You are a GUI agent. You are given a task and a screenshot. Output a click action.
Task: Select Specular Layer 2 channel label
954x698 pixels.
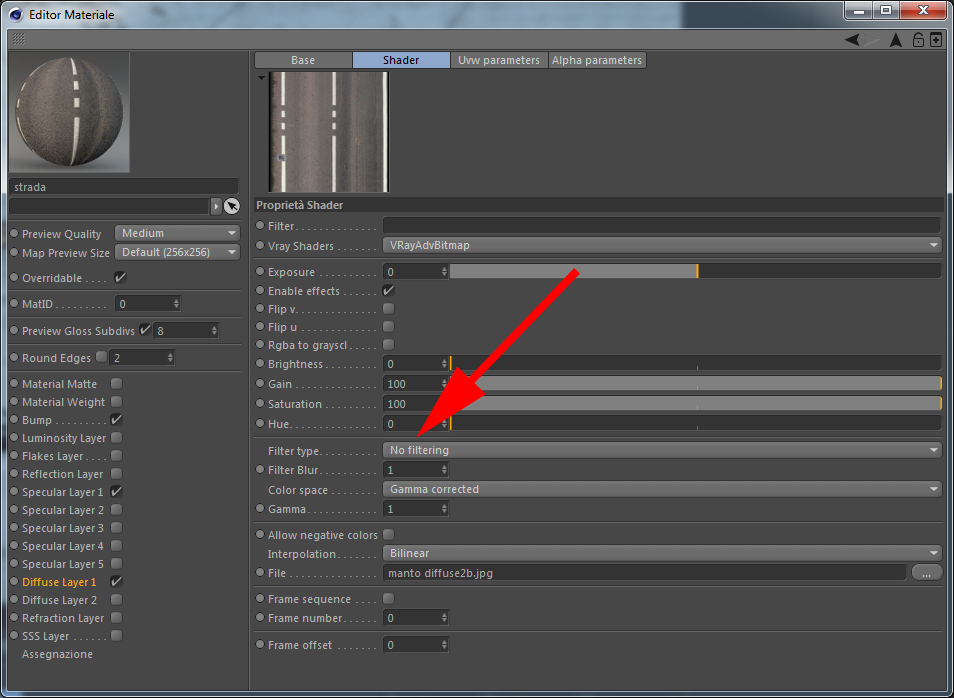[x=63, y=510]
